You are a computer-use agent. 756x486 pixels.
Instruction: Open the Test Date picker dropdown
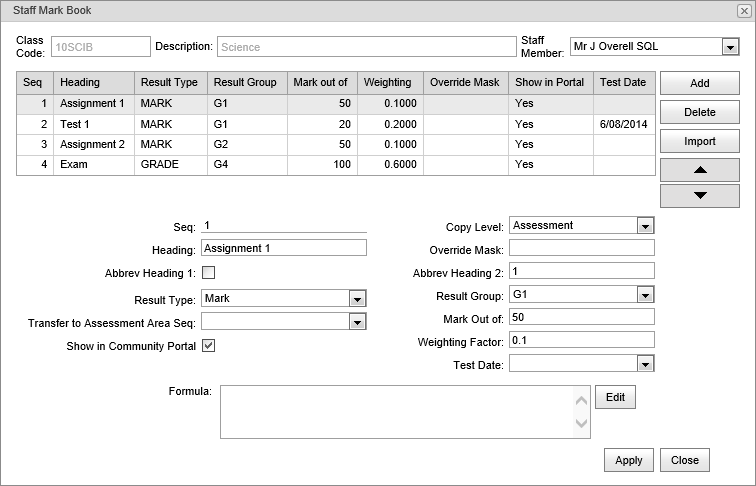click(x=645, y=364)
